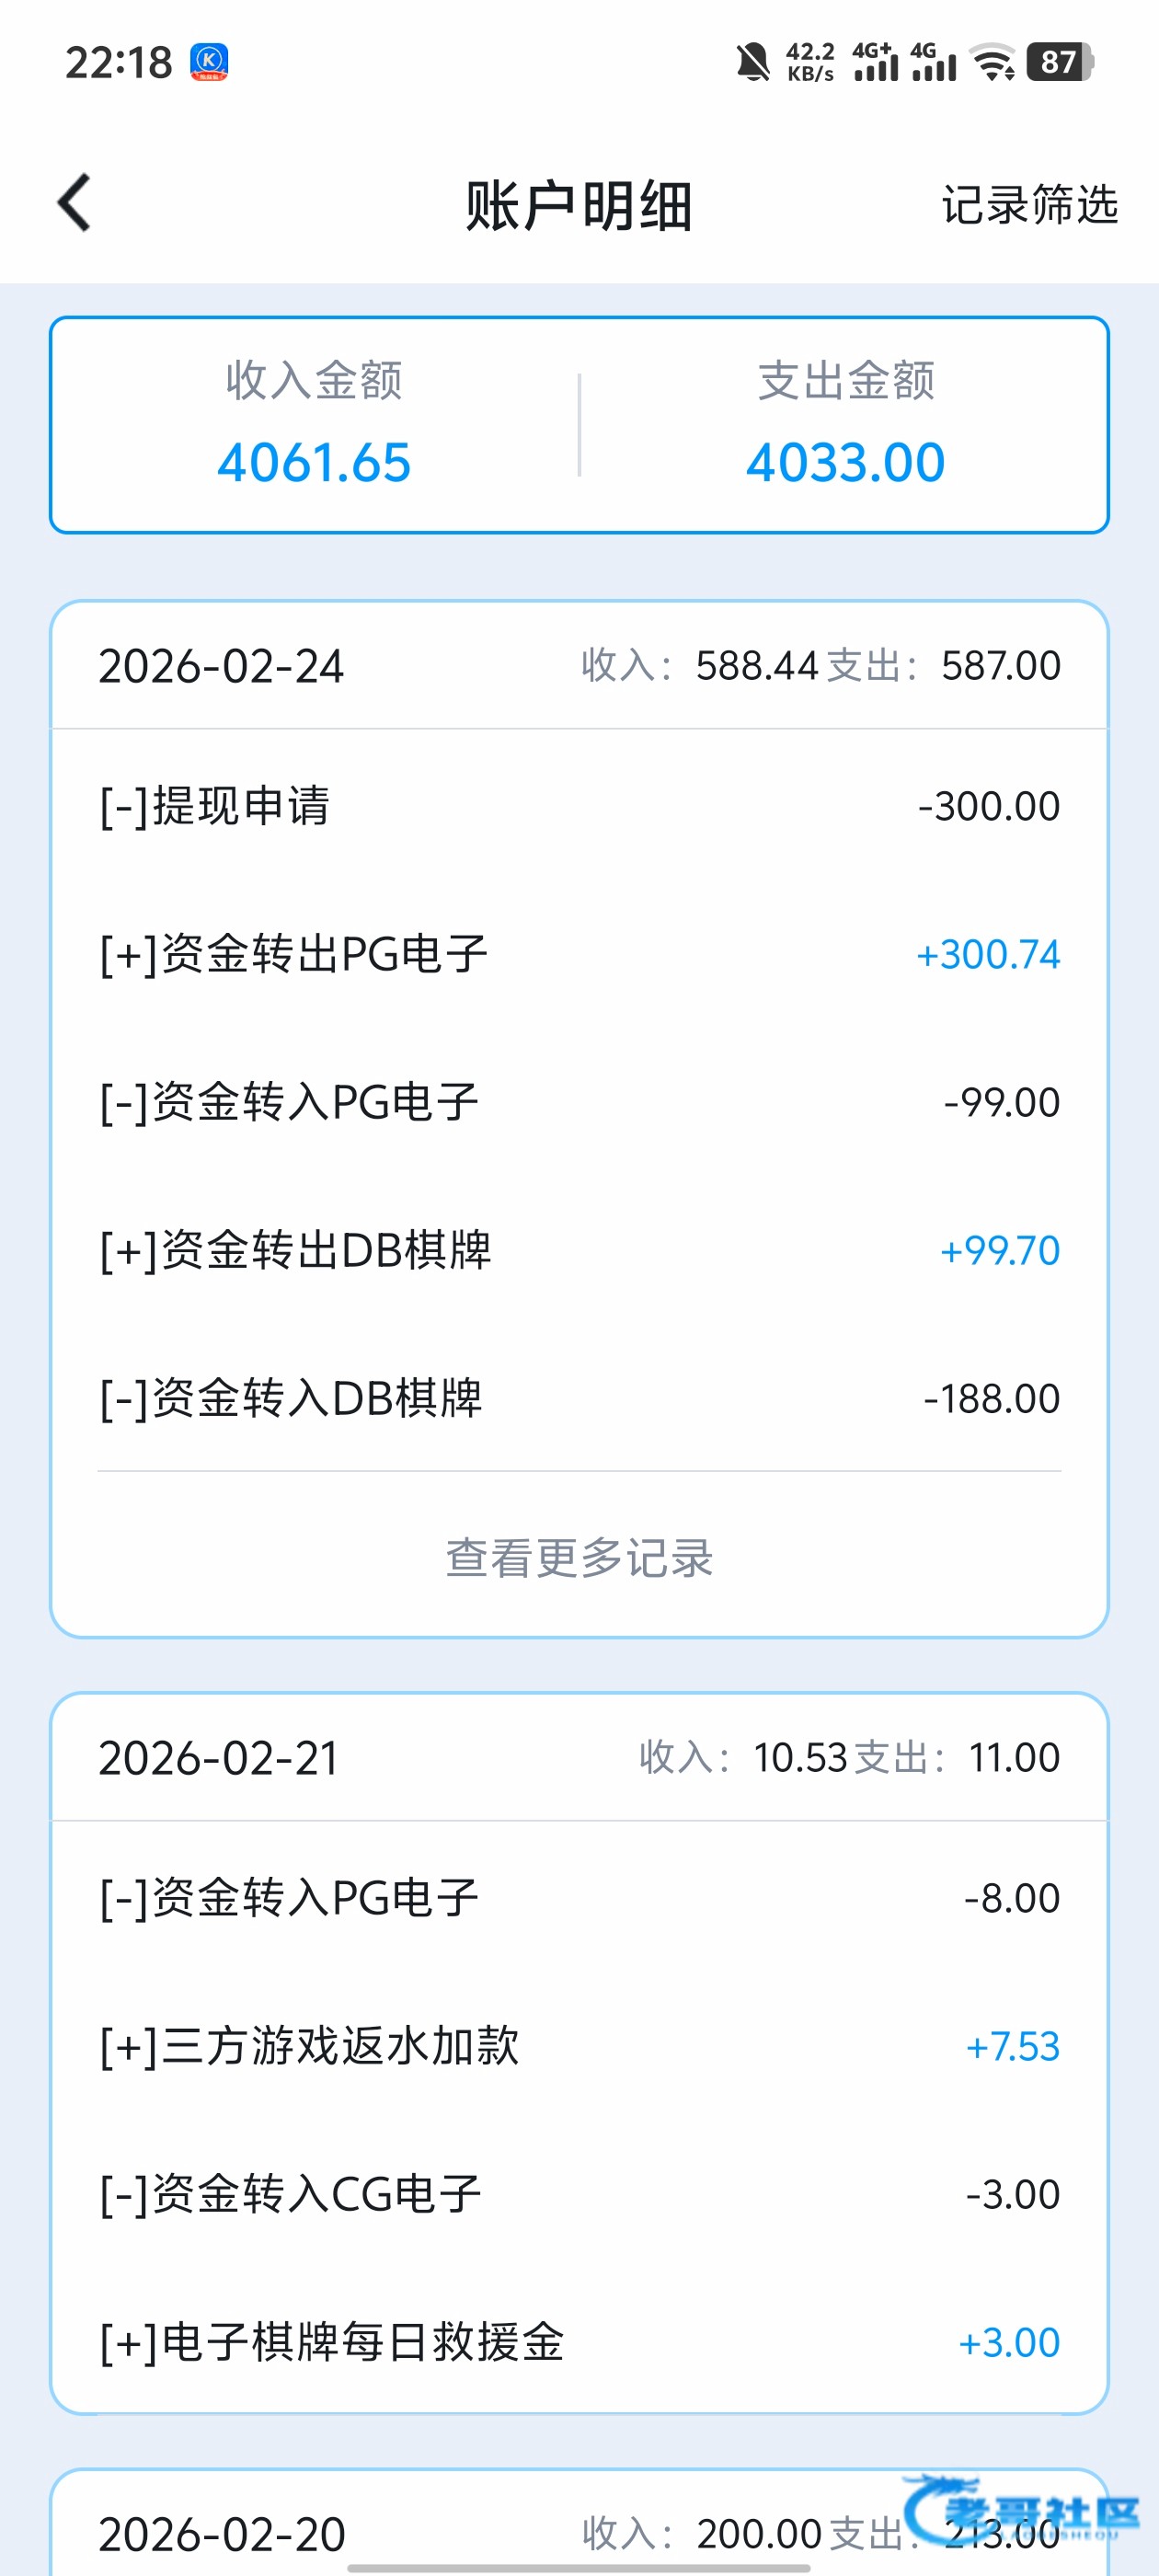Viewport: 1159px width, 2576px height.
Task: Tap the K app notification icon
Action: [x=209, y=62]
